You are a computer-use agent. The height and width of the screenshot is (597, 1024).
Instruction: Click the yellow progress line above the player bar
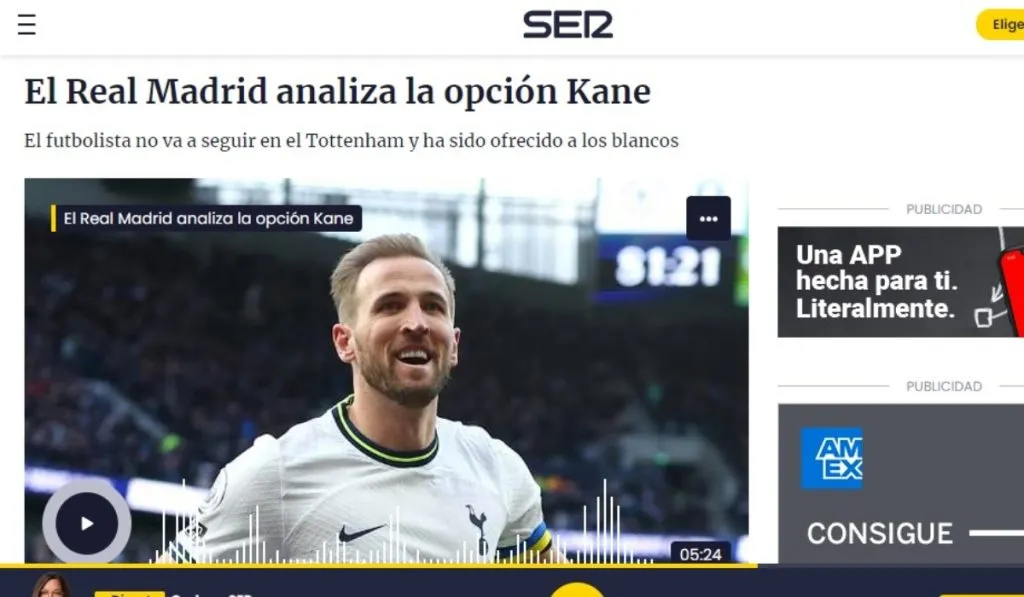pyautogui.click(x=379, y=565)
